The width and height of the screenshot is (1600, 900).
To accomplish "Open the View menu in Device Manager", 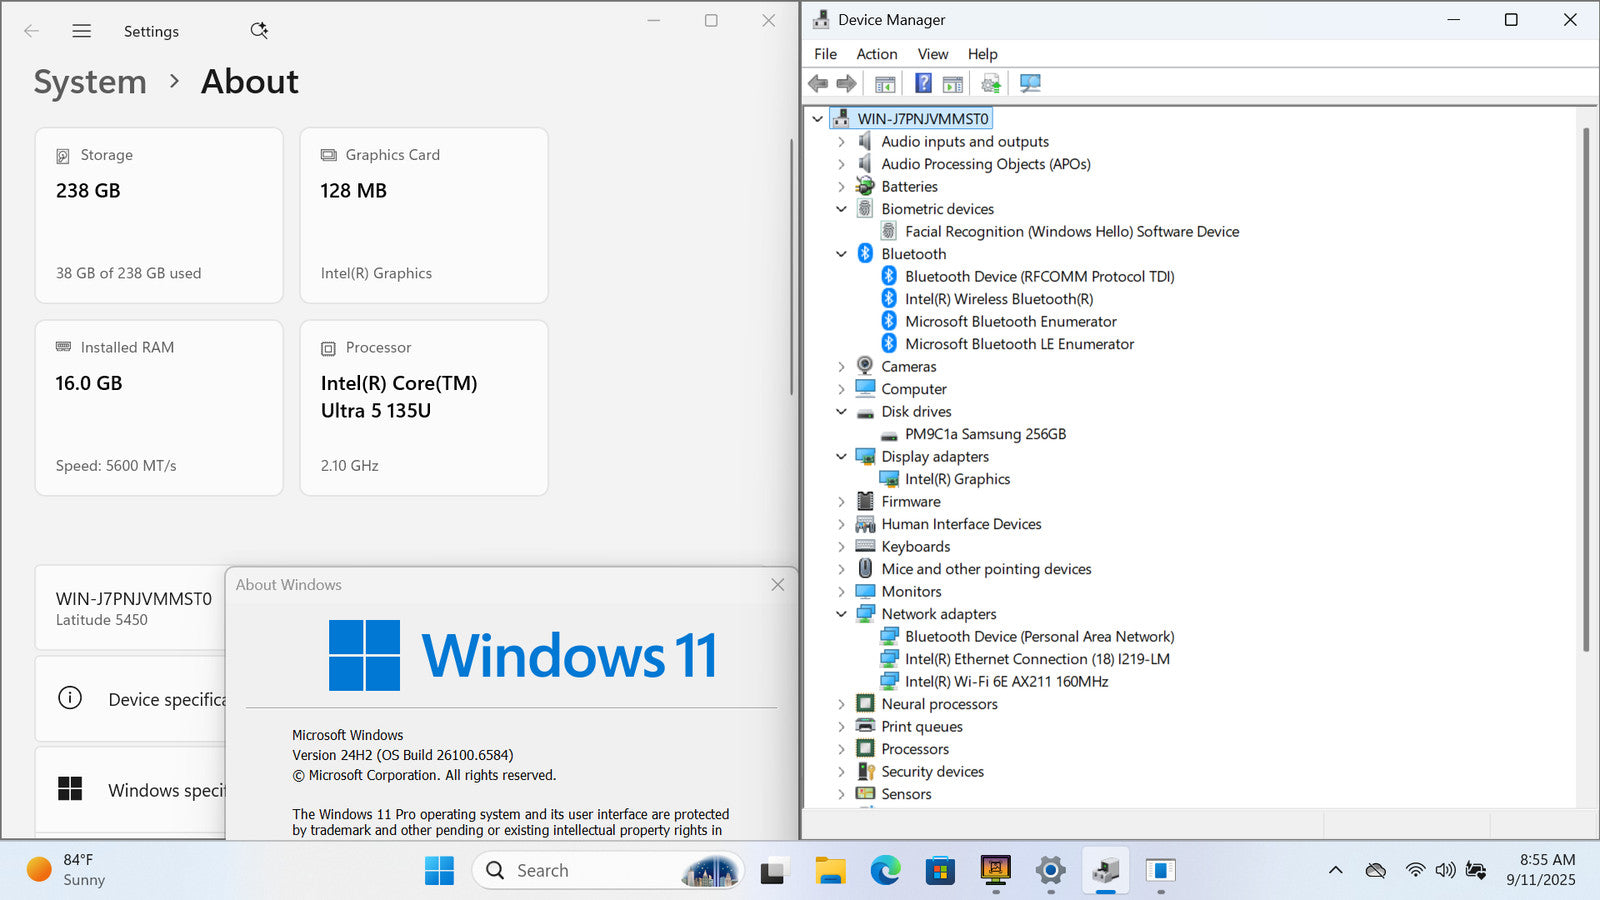I will [x=933, y=54].
